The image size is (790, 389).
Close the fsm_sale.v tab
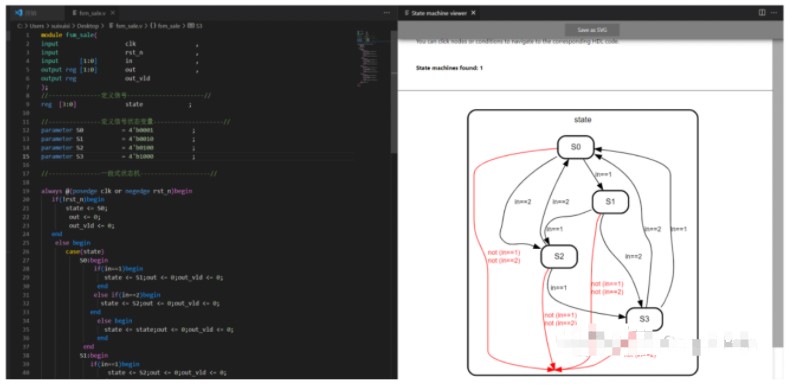point(112,13)
